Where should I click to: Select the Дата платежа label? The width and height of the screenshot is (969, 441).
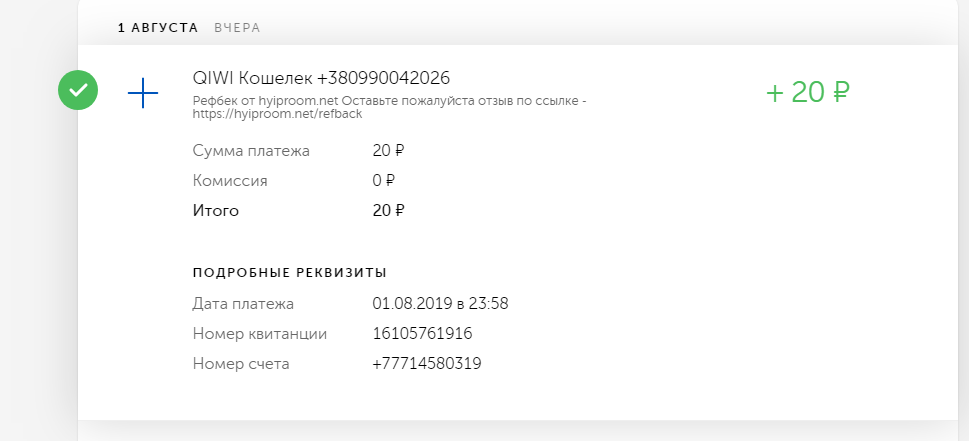tap(243, 304)
